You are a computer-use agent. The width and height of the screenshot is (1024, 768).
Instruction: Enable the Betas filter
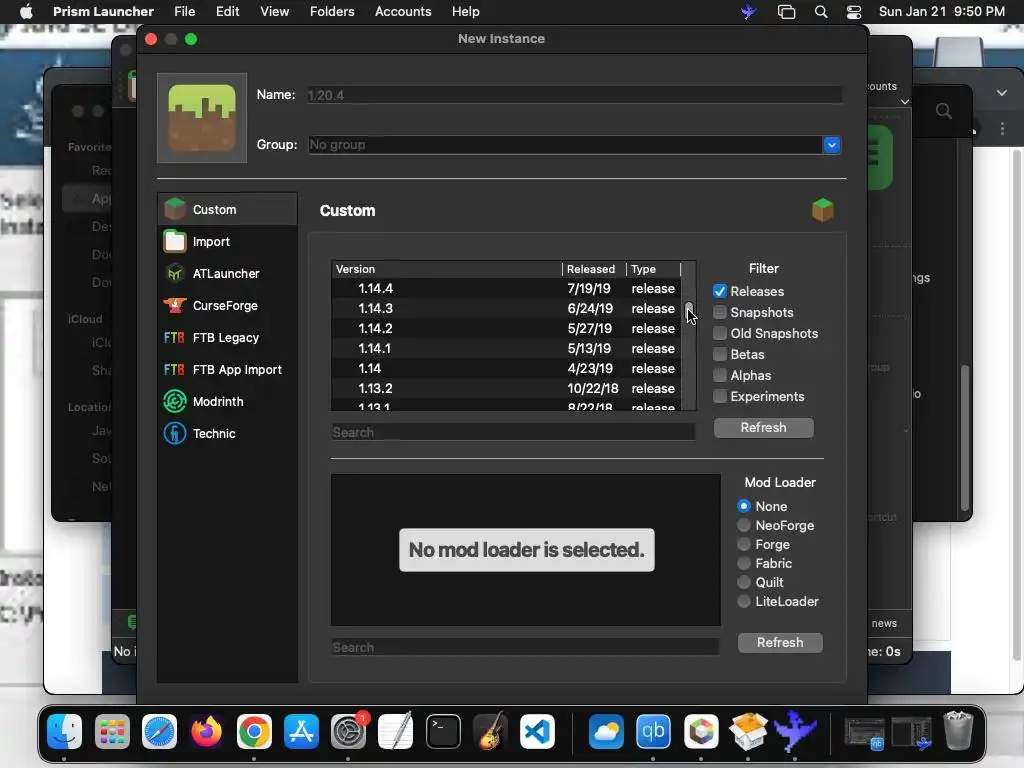(x=720, y=354)
